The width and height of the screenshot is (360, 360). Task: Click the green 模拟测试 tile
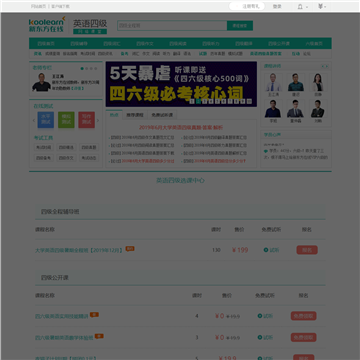(66, 120)
